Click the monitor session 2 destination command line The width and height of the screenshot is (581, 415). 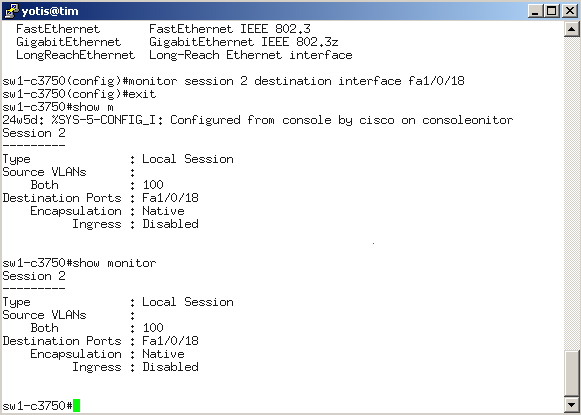[233, 81]
